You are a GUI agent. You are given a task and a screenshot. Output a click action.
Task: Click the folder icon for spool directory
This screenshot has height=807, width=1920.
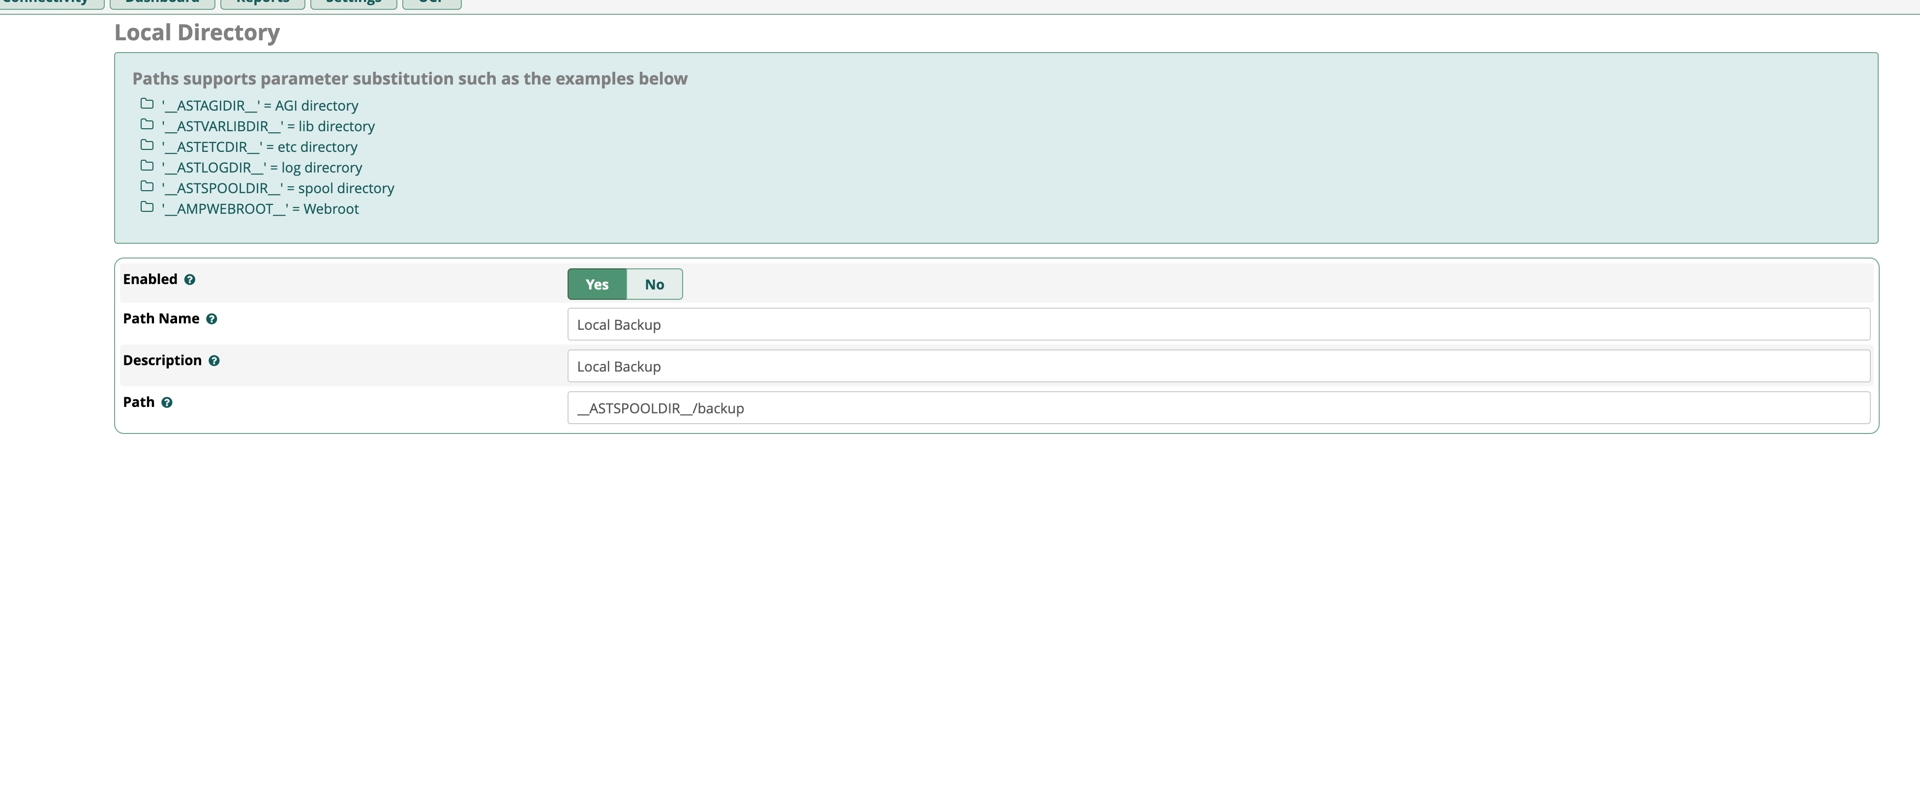pos(147,187)
